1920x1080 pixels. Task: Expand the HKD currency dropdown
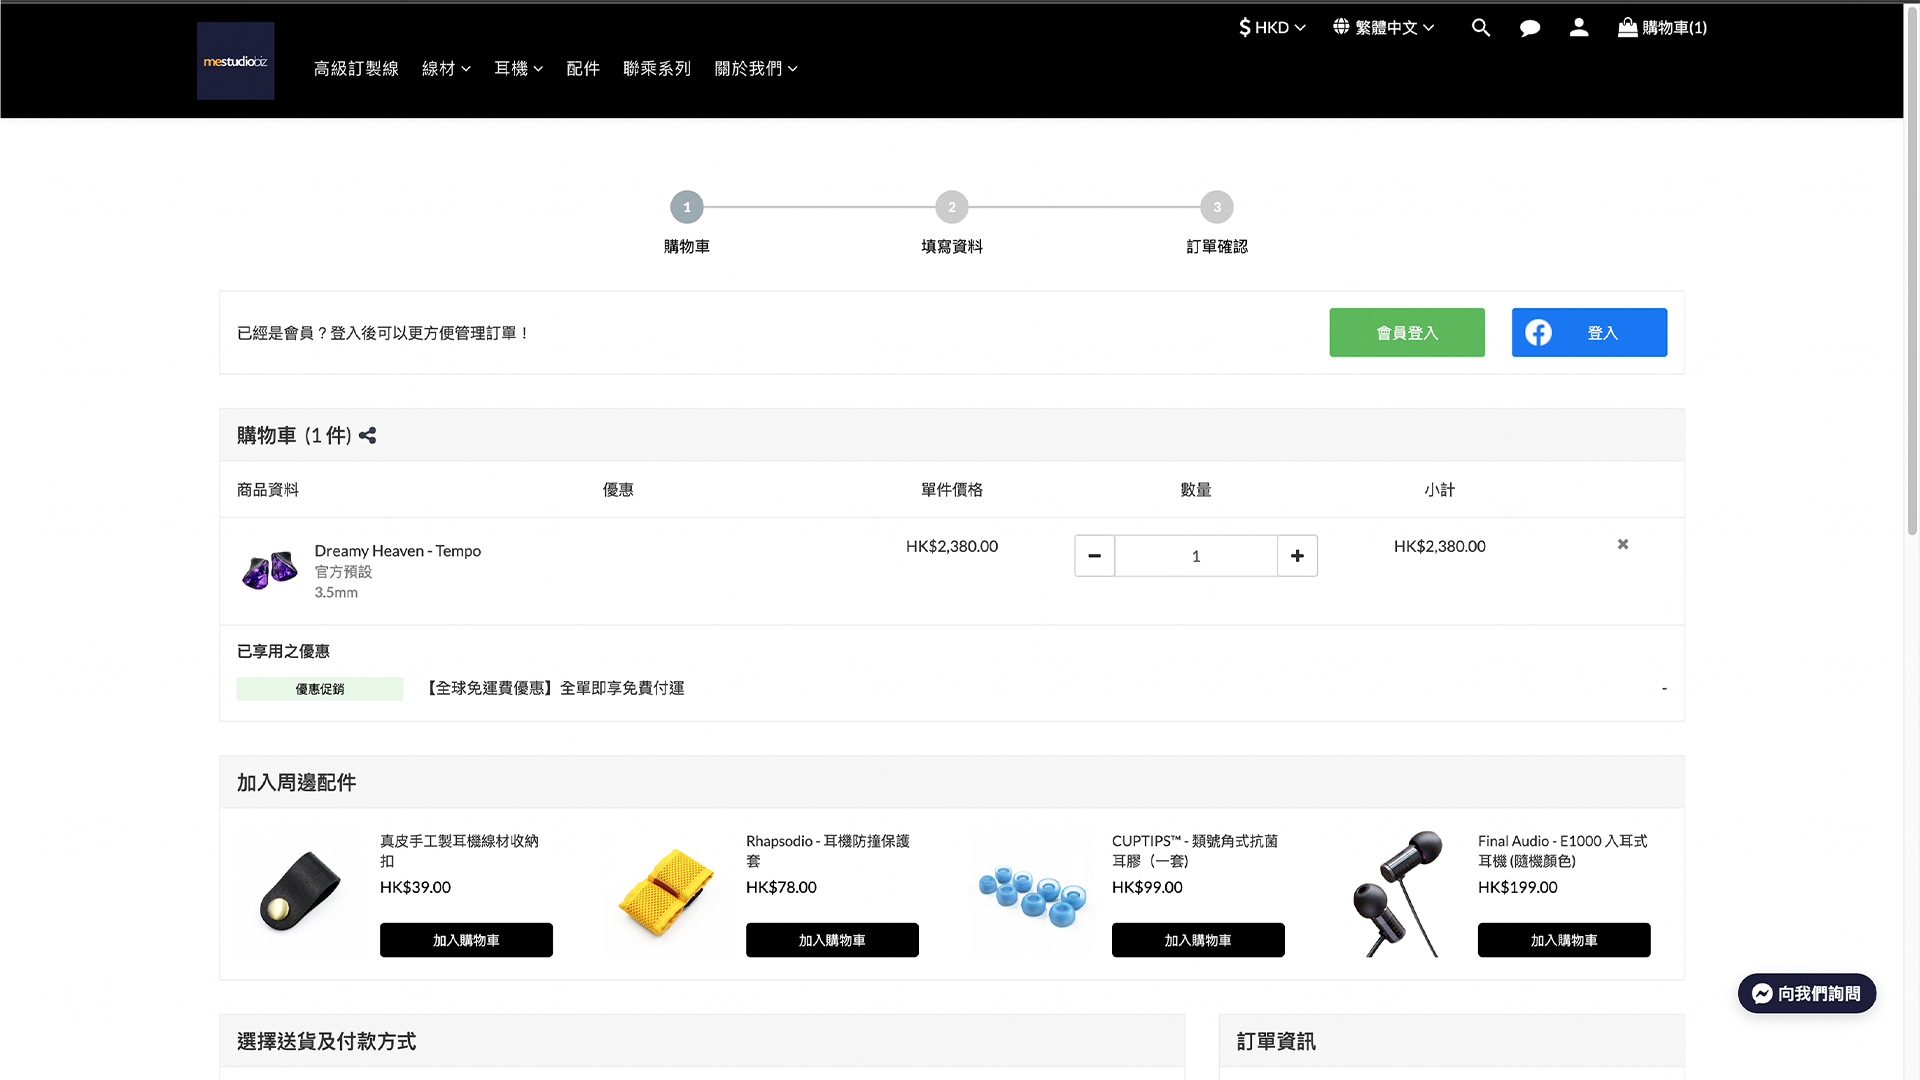(1272, 28)
